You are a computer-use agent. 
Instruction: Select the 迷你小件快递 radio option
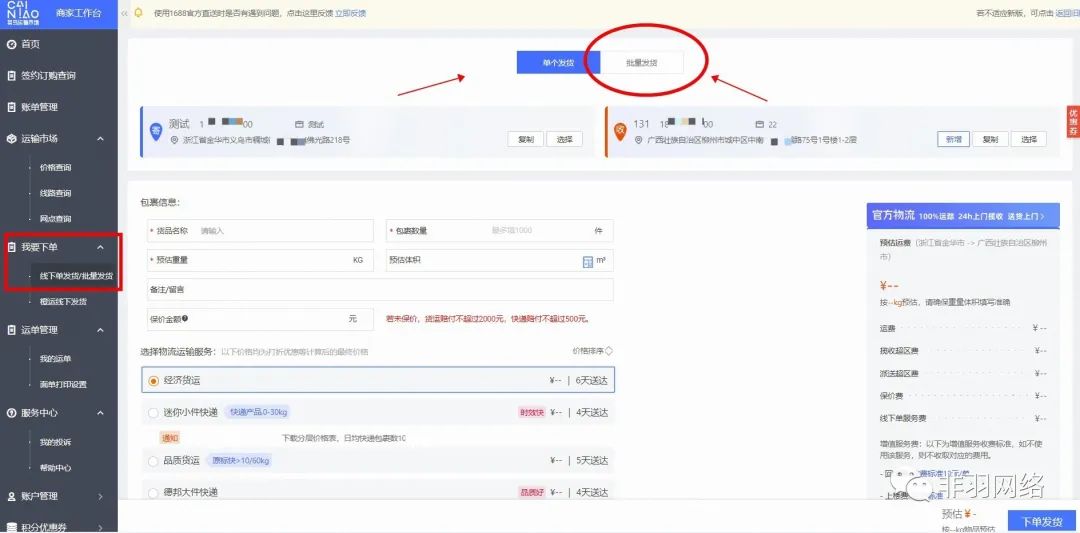[153, 412]
